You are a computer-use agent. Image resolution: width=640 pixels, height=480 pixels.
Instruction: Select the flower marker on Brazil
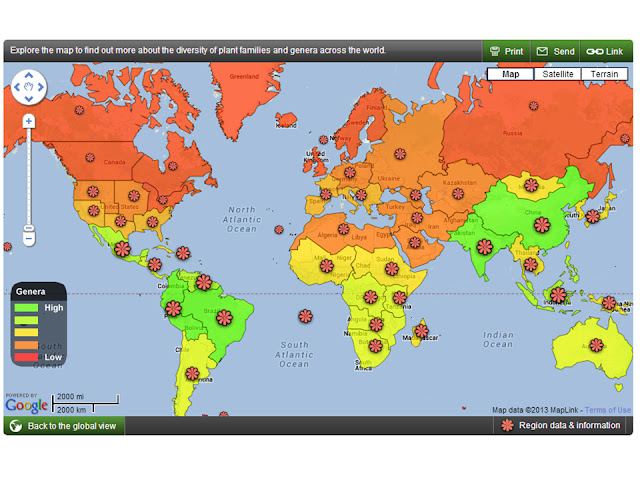[224, 318]
